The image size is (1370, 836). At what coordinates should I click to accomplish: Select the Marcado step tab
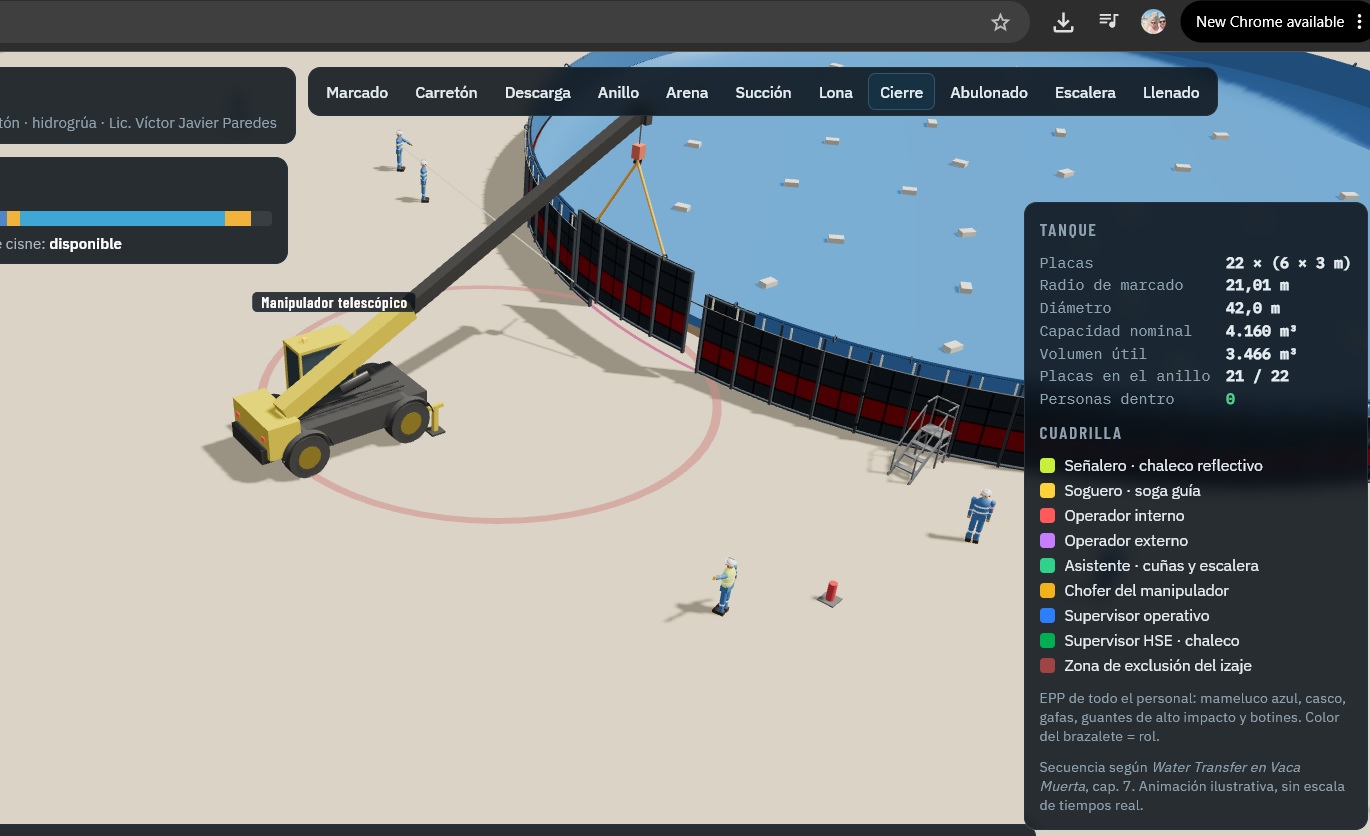[x=357, y=92]
